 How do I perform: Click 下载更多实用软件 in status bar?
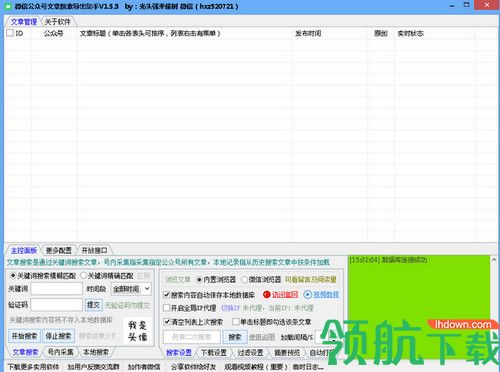click(x=33, y=367)
